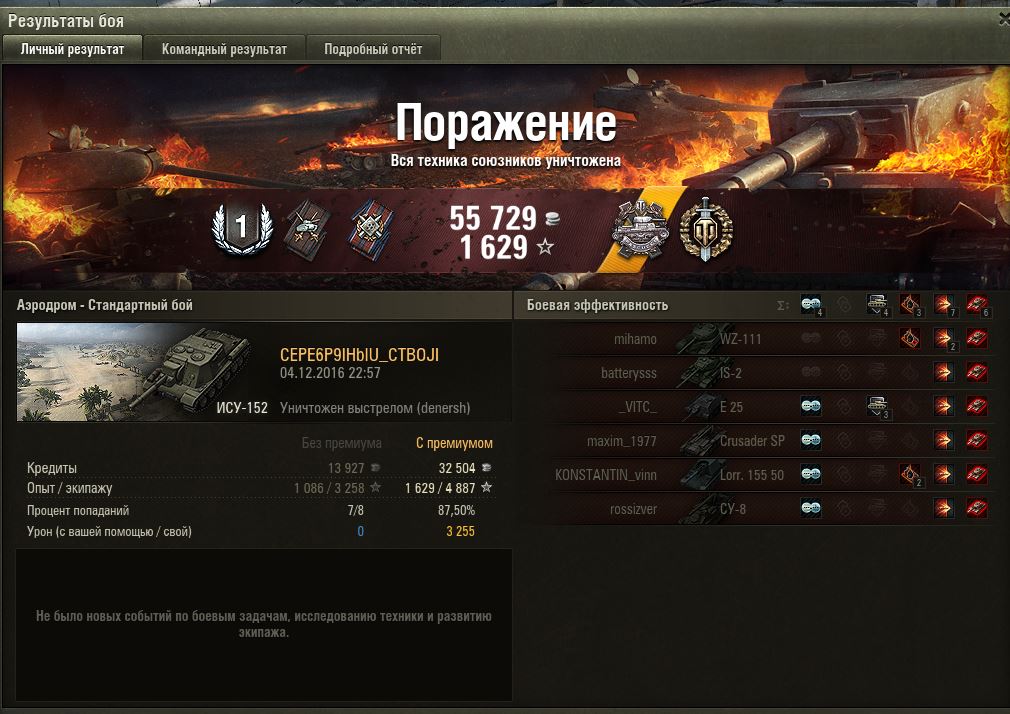Screen dimensions: 1010x714
Task: Click the С премиумом column header
Action: [x=454, y=443]
